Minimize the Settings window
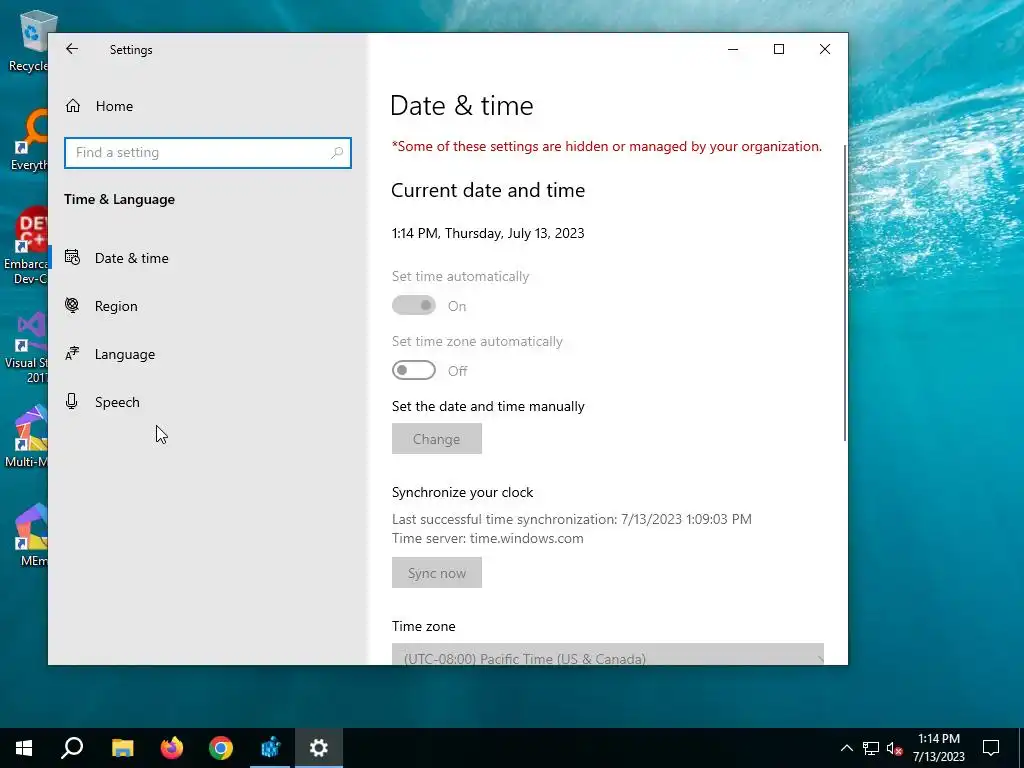Screen dimensions: 1024x768 [x=733, y=49]
